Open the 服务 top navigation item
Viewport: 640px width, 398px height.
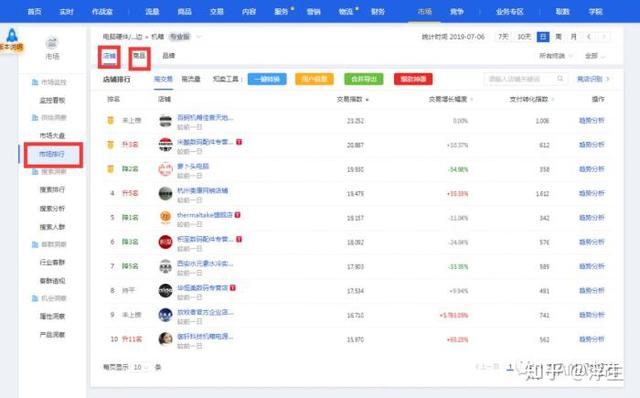(281, 11)
